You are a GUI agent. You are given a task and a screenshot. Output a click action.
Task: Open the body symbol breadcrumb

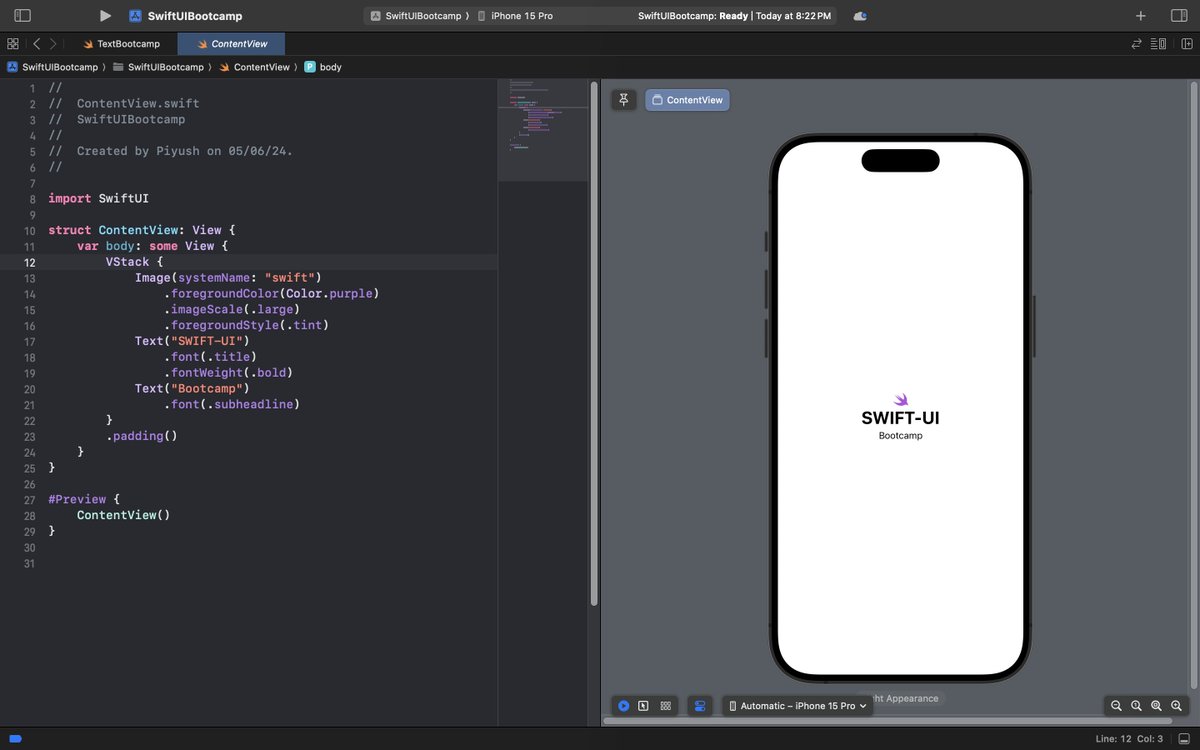pos(323,67)
